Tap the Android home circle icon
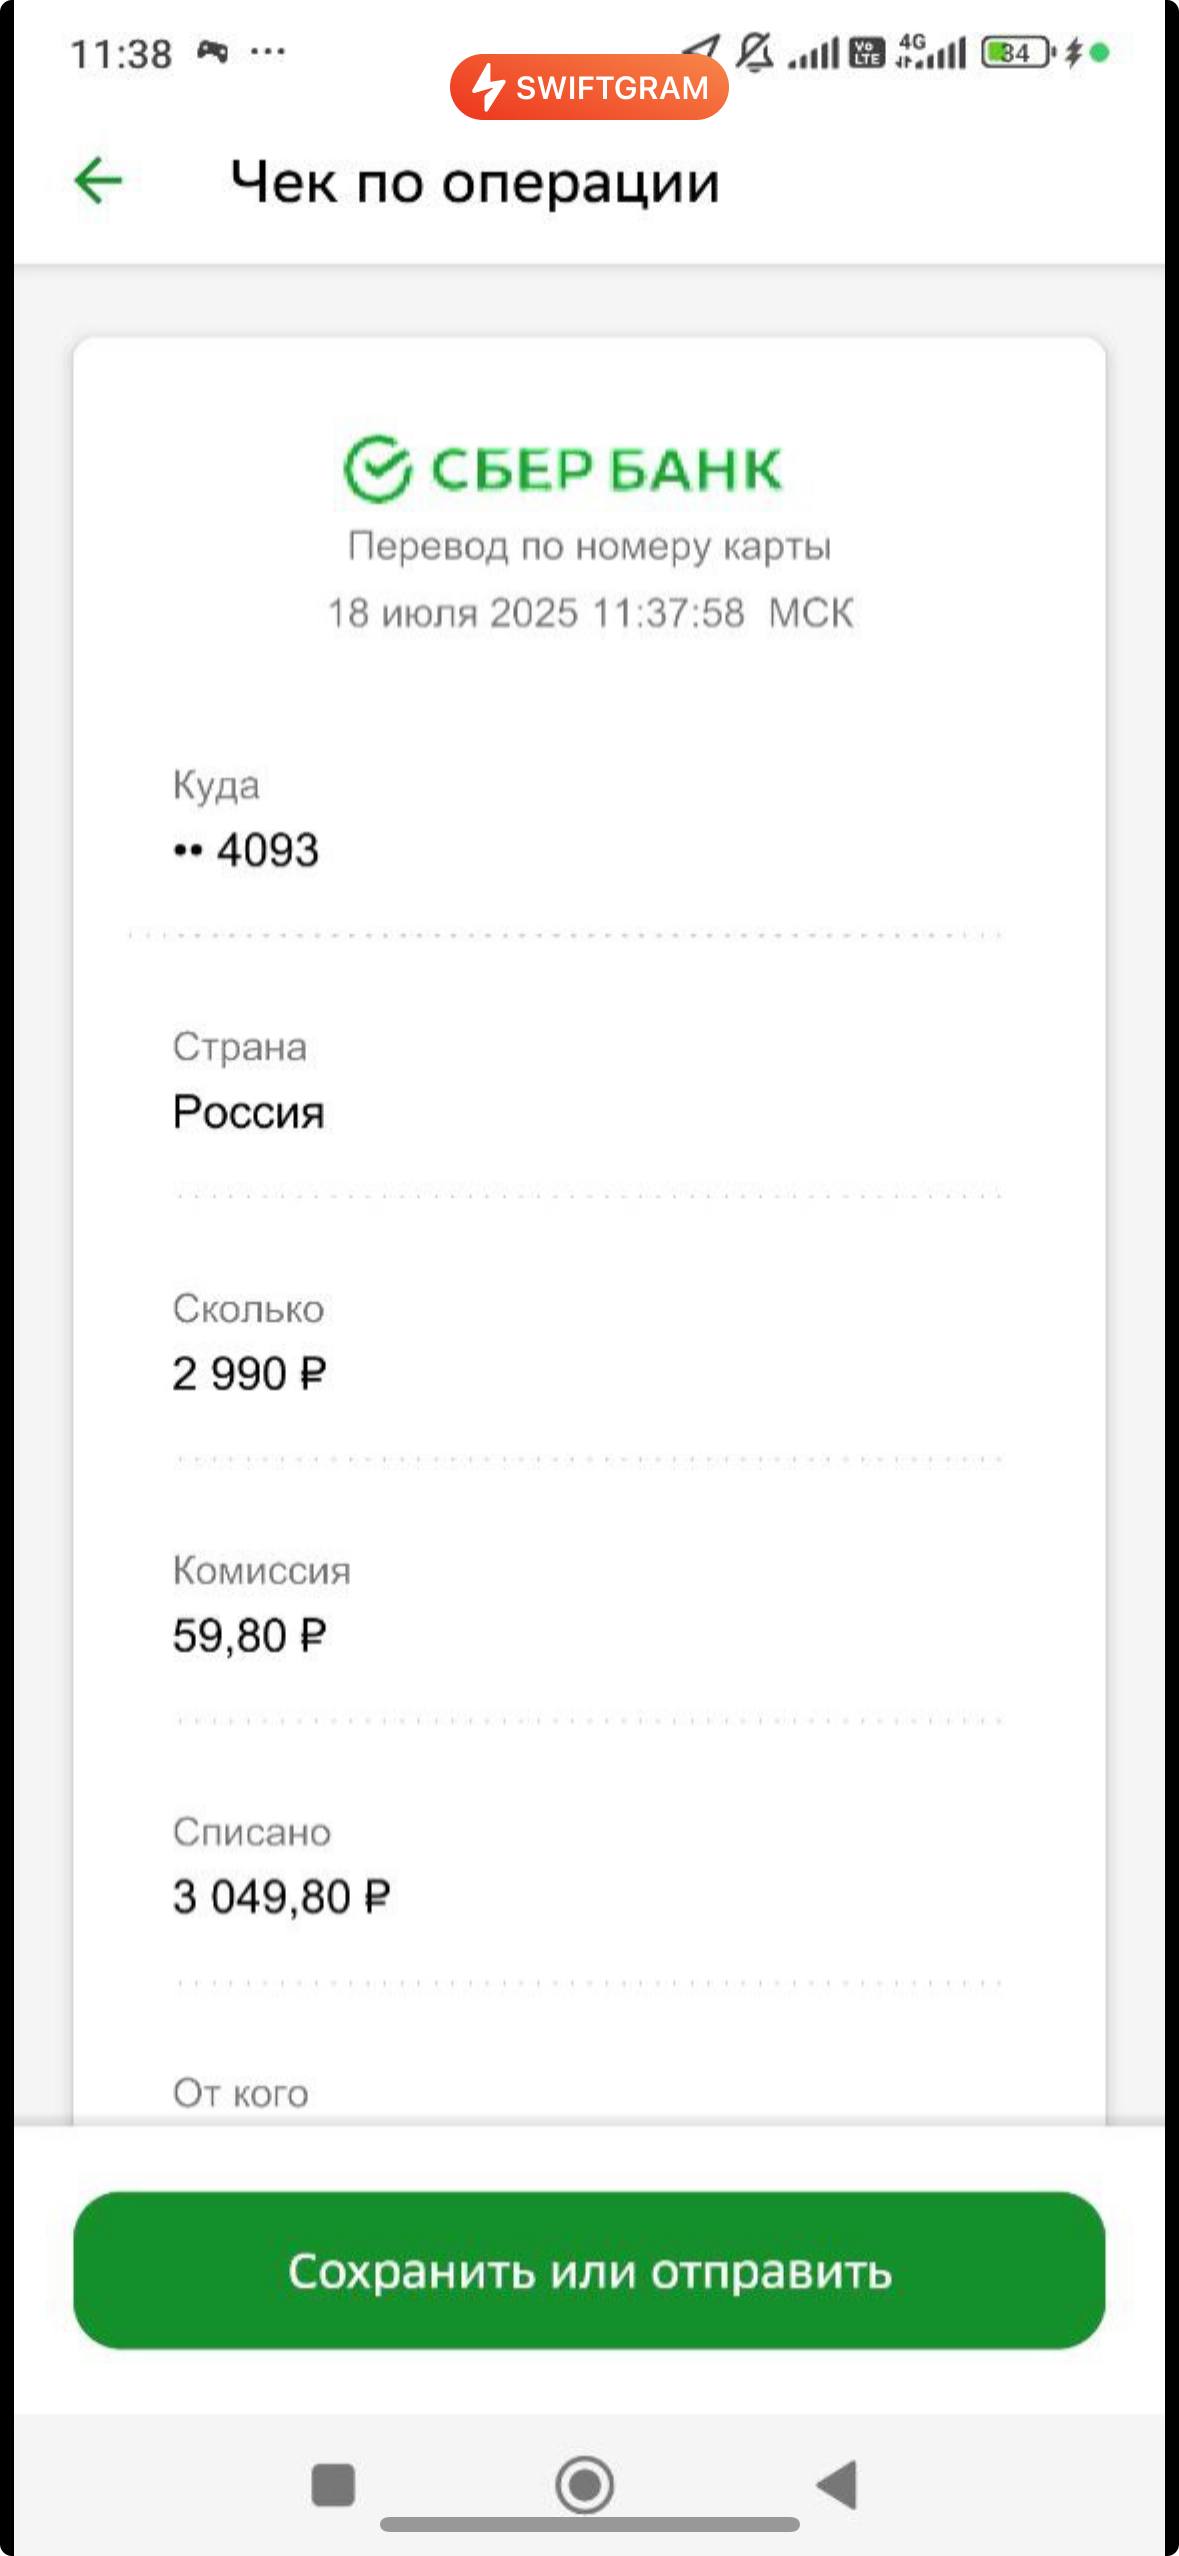 coord(585,2485)
